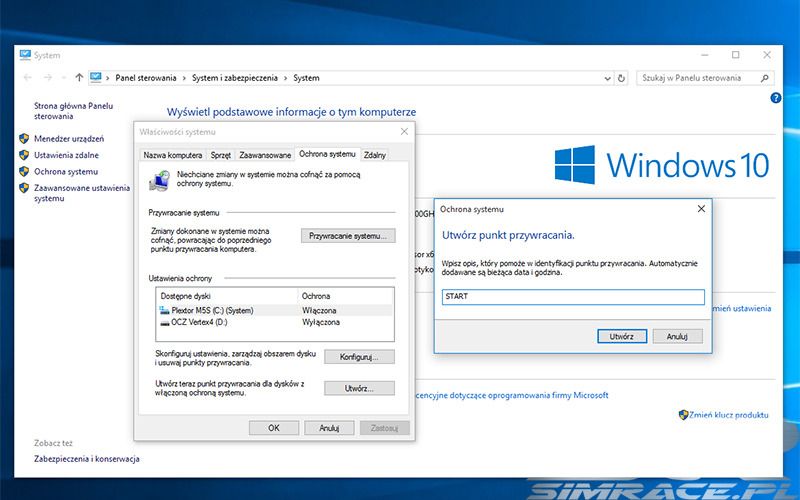Click the up arrow navigation icon
This screenshot has height=500, width=800.
pyautogui.click(x=79, y=77)
